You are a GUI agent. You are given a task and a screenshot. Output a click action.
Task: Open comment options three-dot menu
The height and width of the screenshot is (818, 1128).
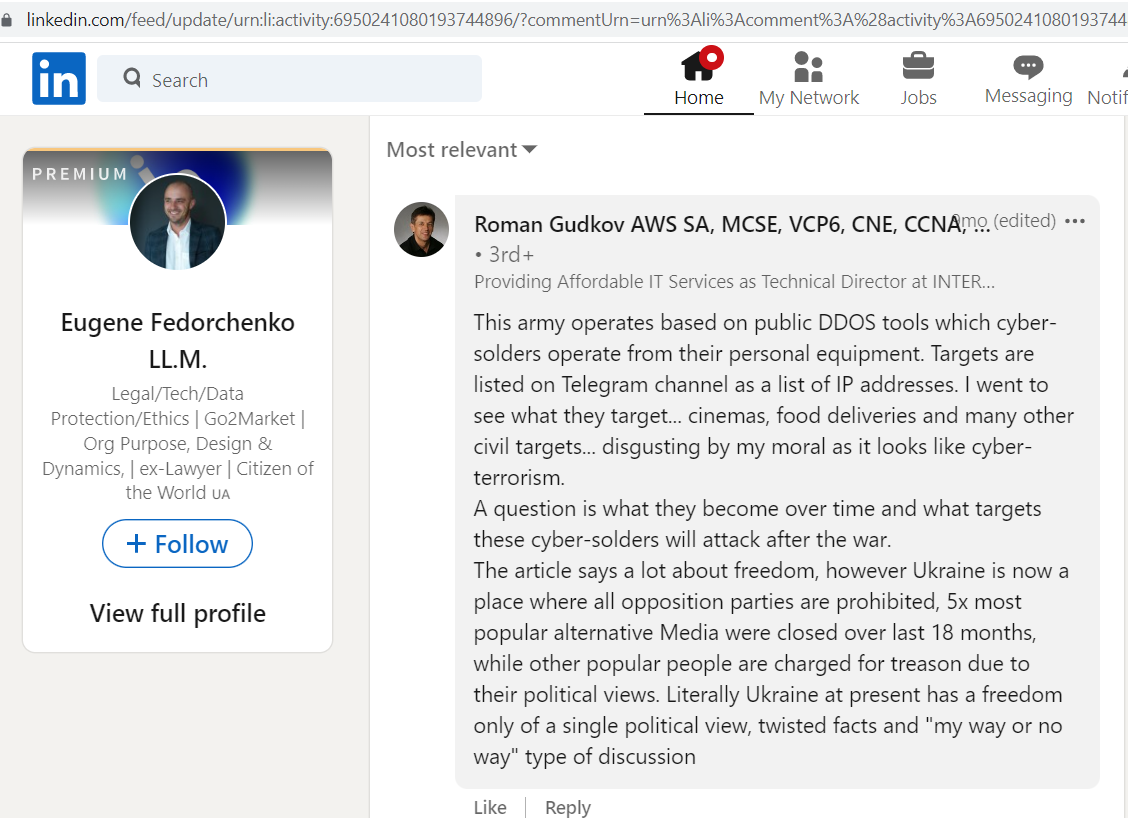click(x=1075, y=221)
